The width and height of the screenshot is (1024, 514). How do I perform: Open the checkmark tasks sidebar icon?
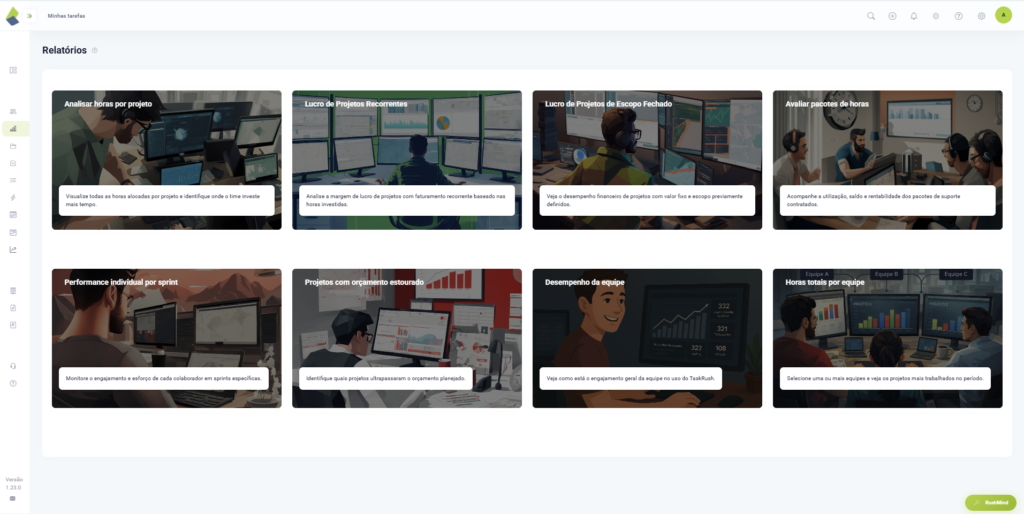click(x=13, y=163)
